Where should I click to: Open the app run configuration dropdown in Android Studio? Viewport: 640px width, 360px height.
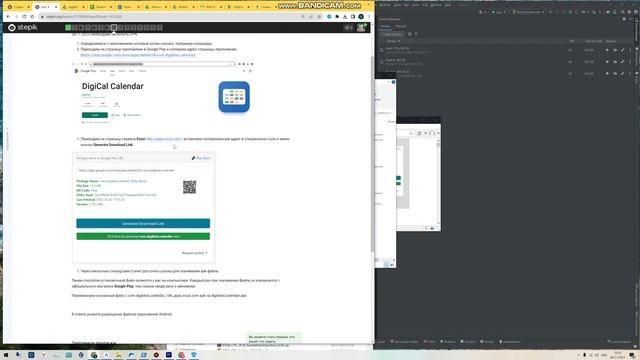499,12
